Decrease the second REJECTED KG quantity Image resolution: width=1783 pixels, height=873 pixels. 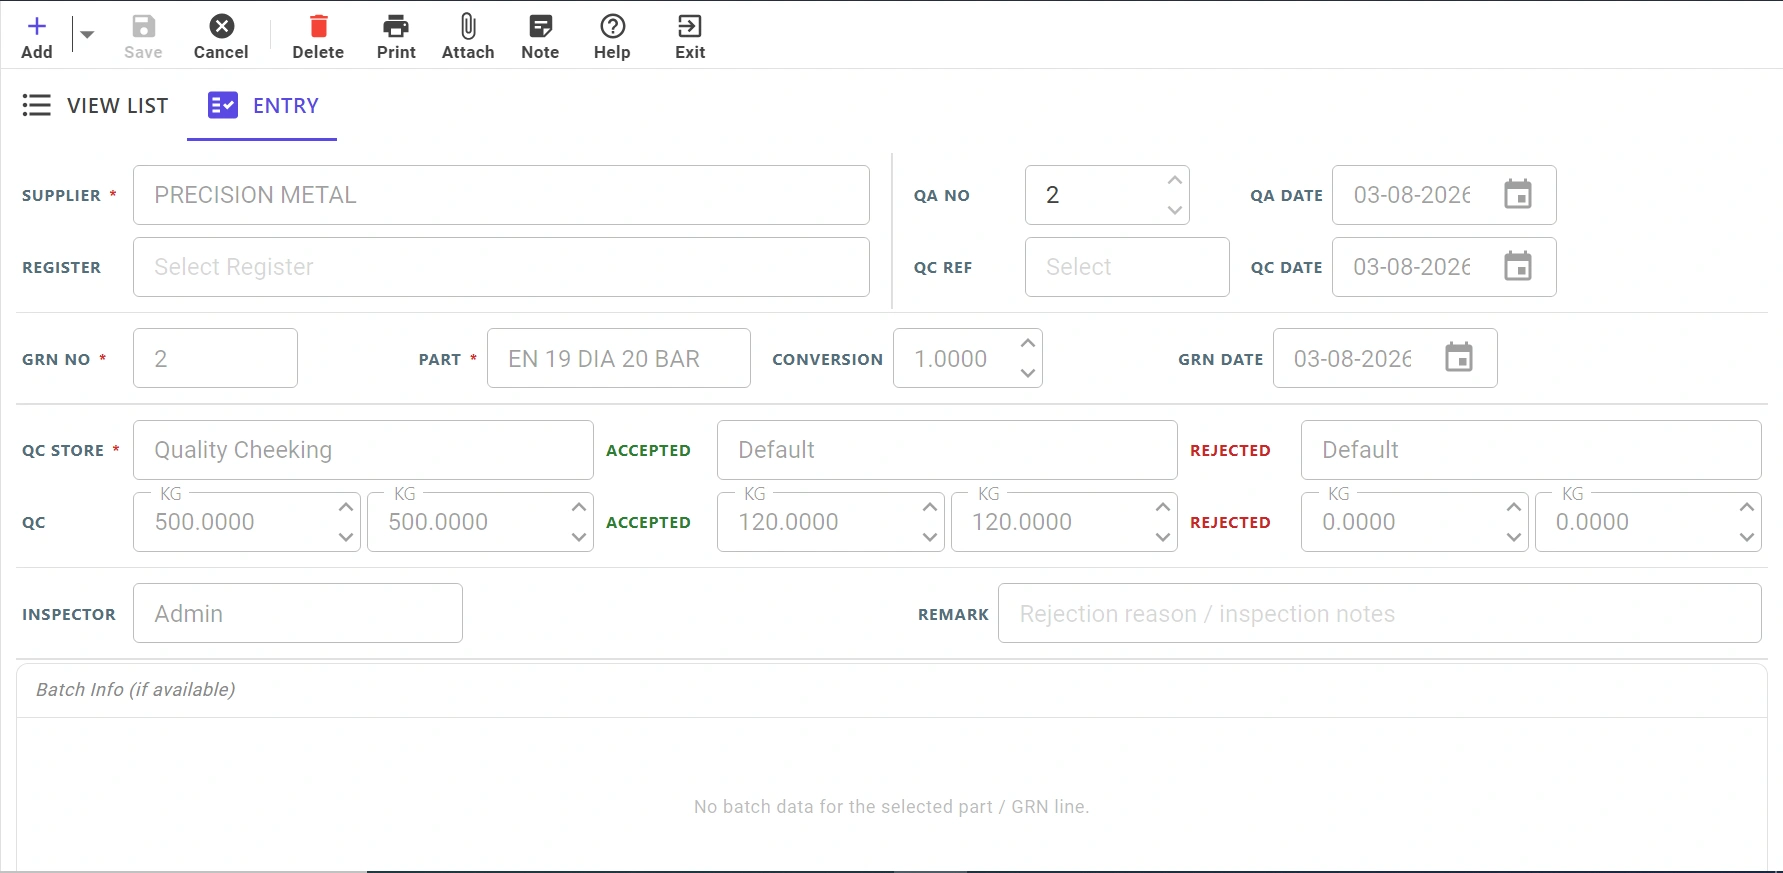point(1747,537)
